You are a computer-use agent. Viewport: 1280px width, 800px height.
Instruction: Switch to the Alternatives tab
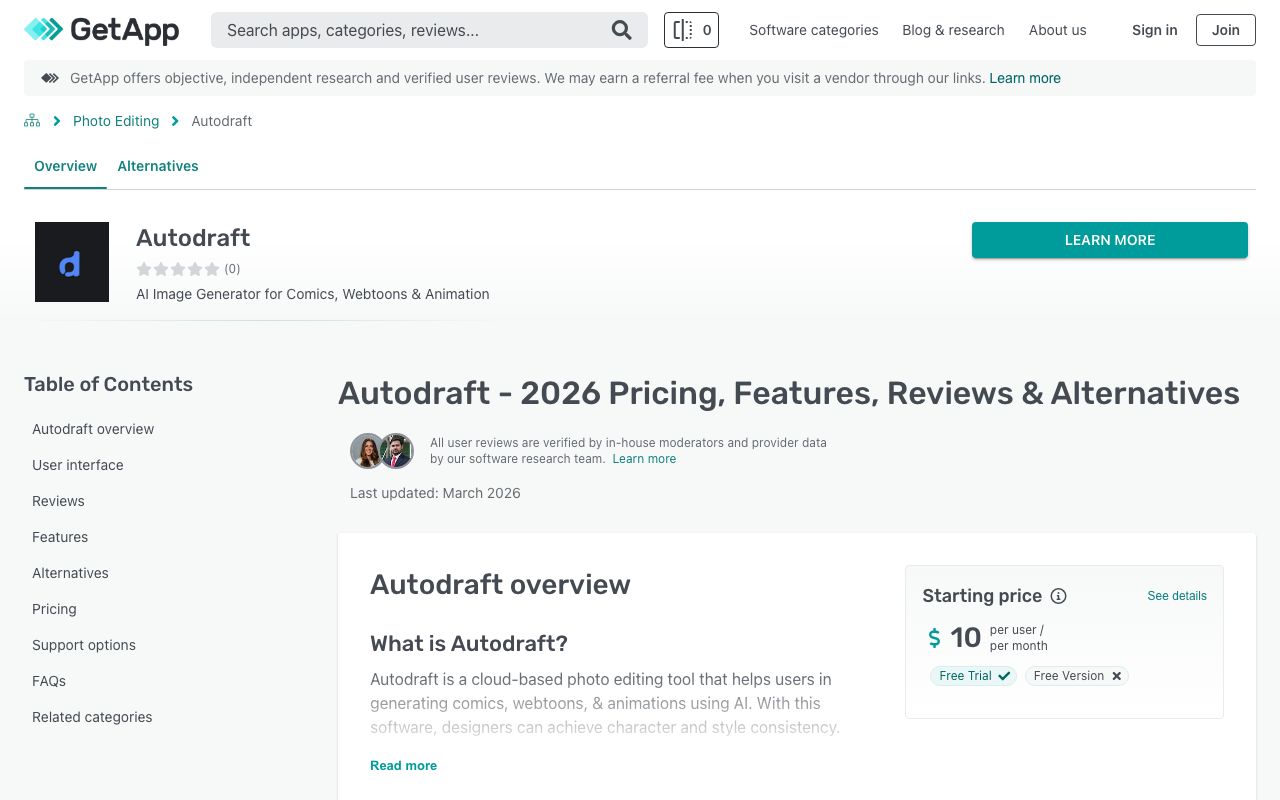click(x=158, y=166)
